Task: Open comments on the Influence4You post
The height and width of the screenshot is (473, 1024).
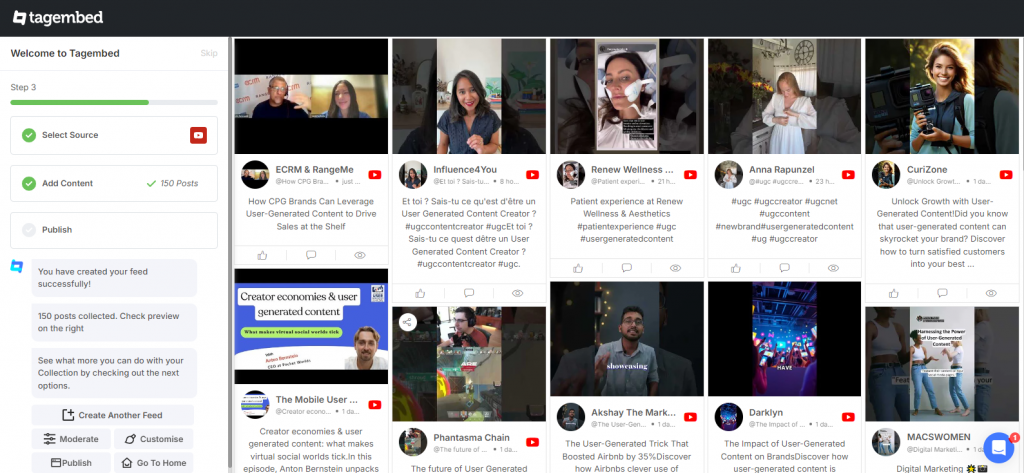Action: (469, 293)
